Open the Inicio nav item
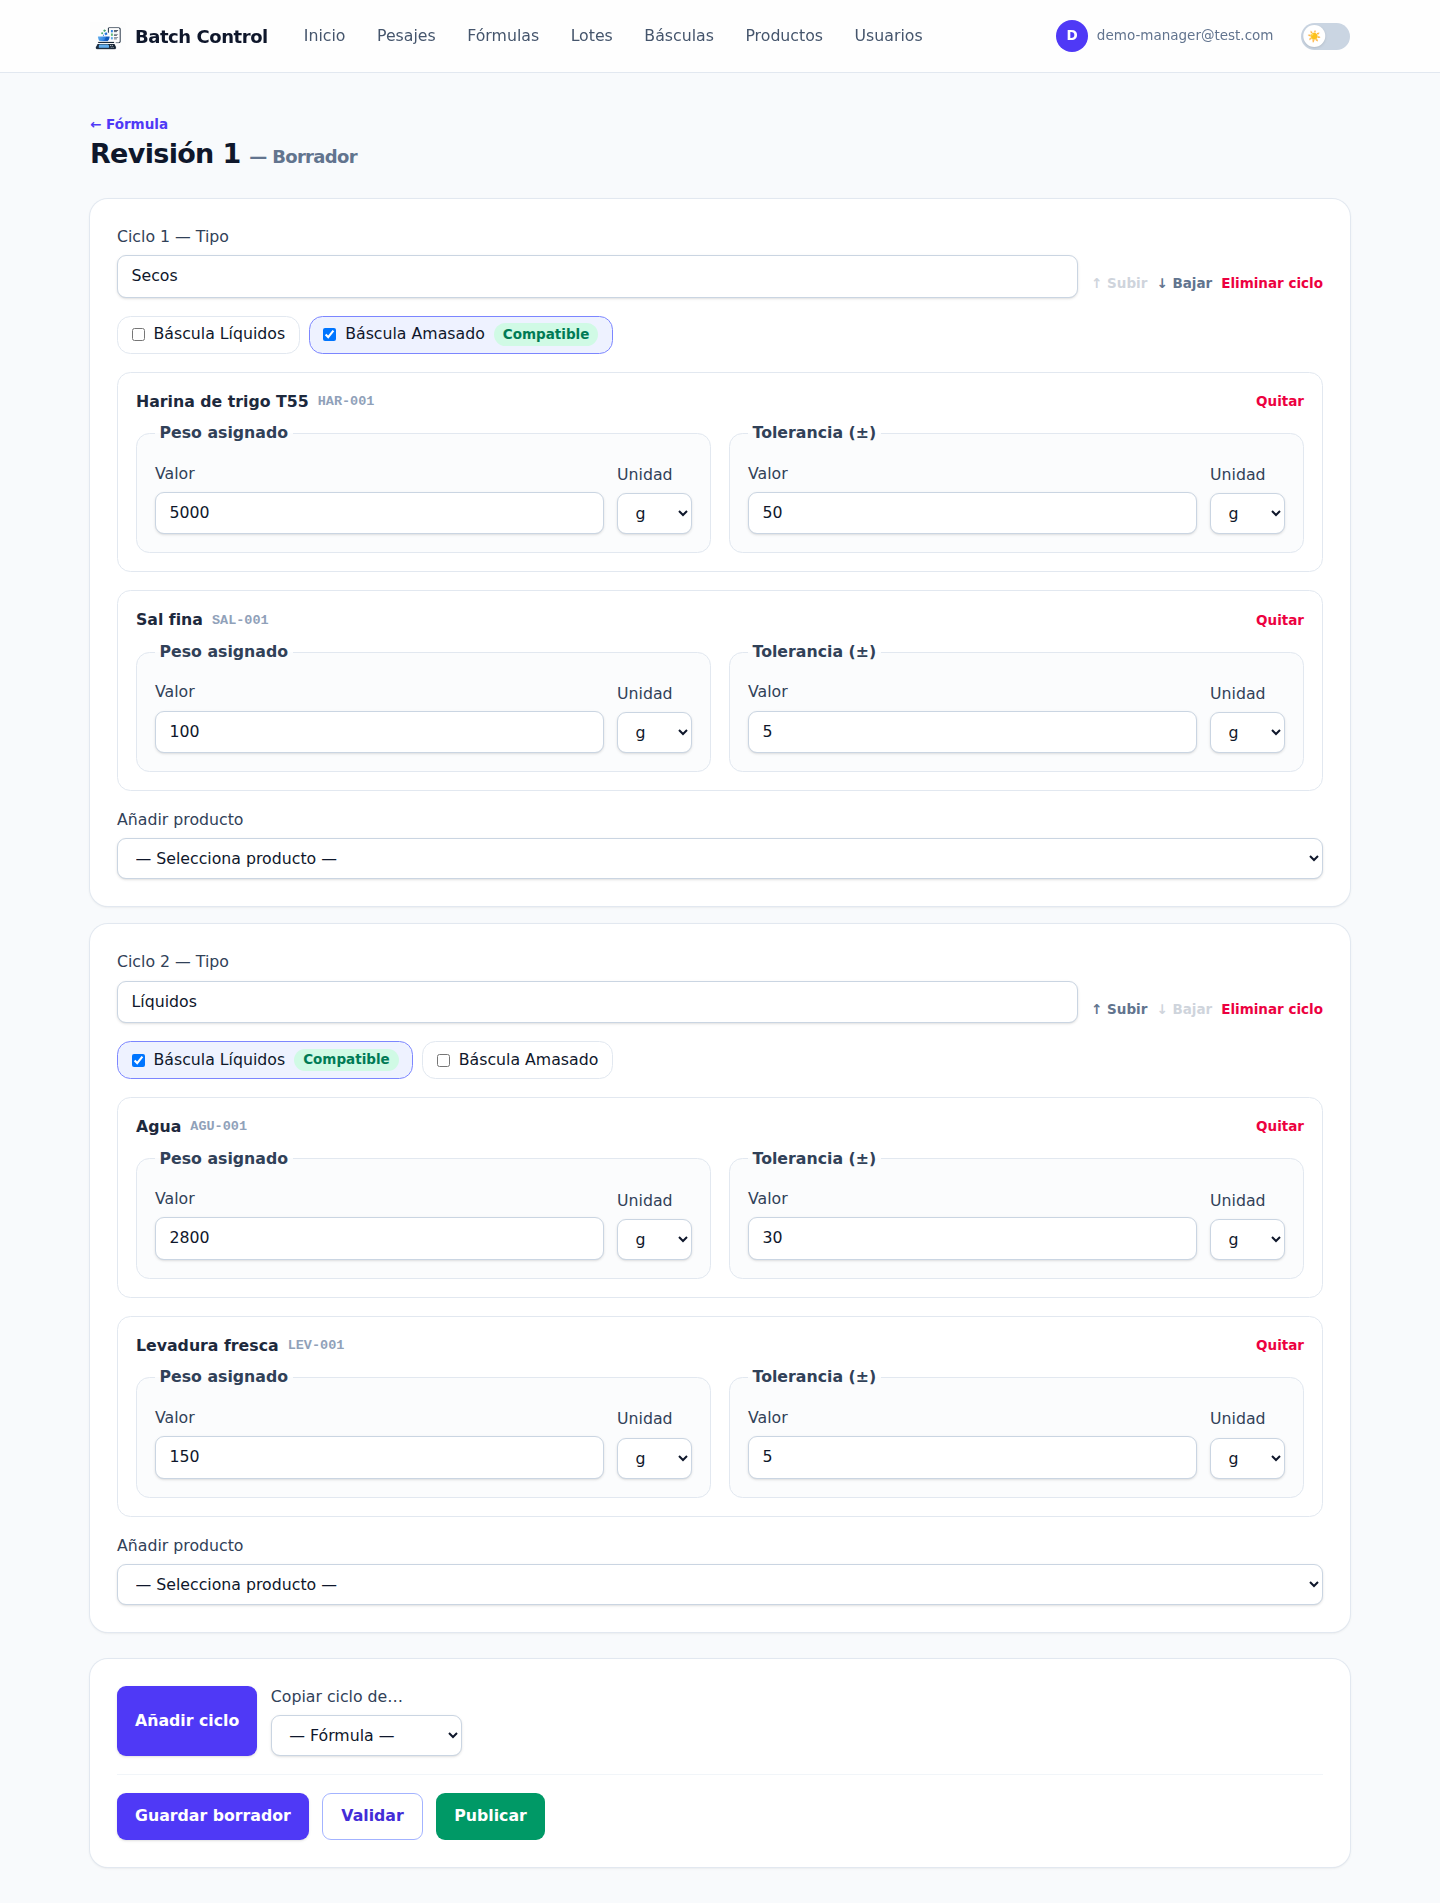 click(x=324, y=36)
